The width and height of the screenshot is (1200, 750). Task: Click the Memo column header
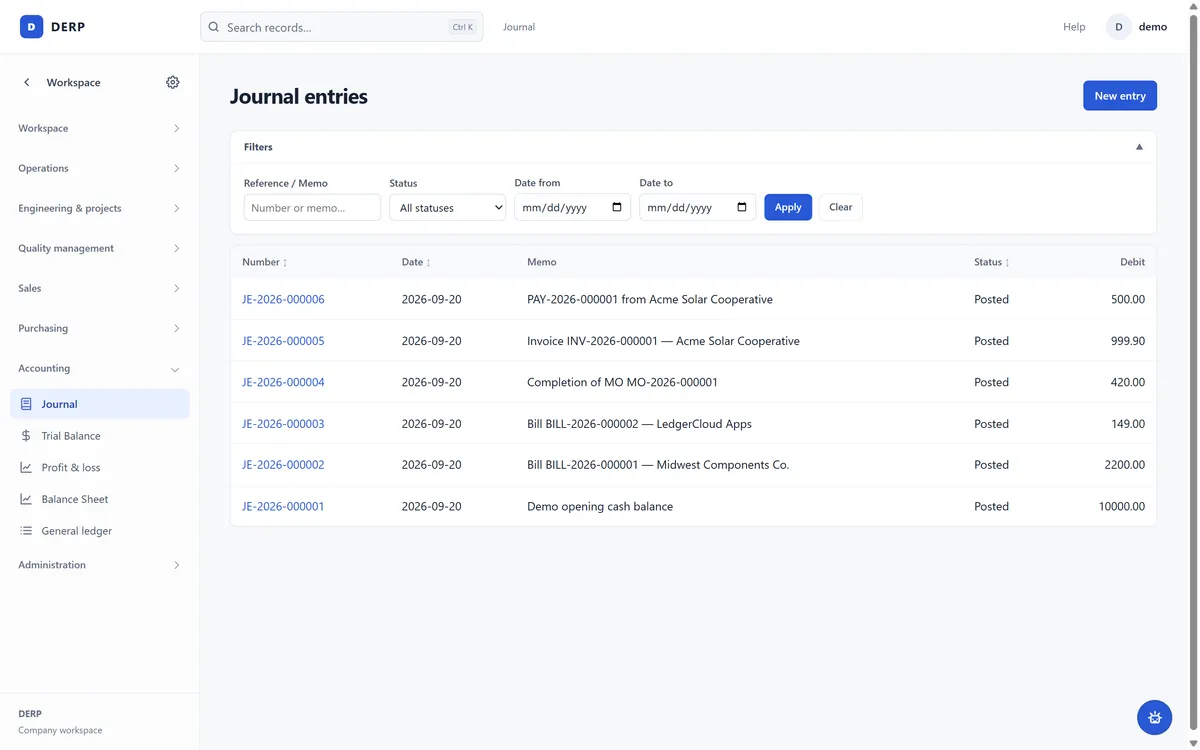click(x=542, y=262)
